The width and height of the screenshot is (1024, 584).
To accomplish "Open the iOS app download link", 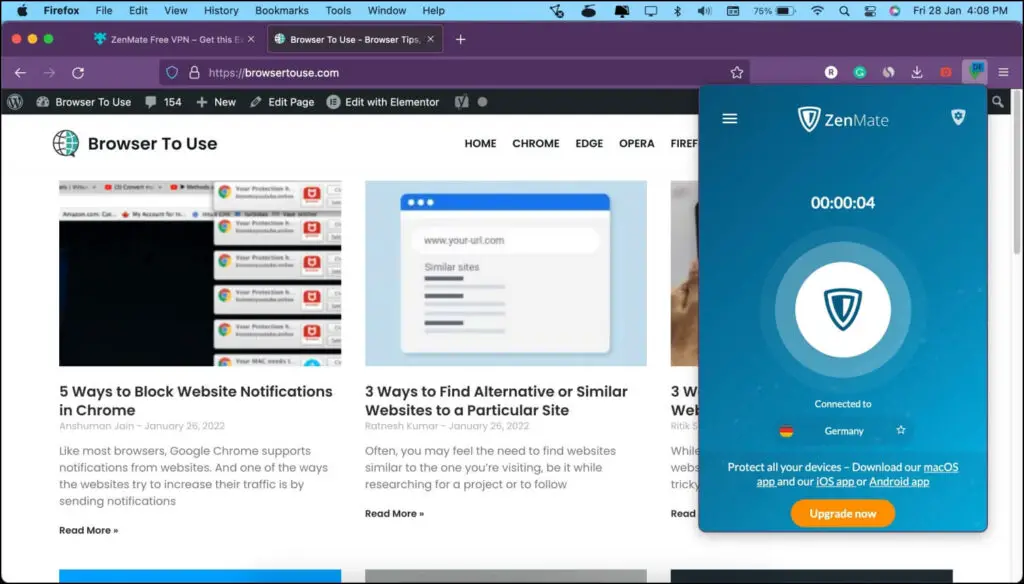I will click(835, 481).
